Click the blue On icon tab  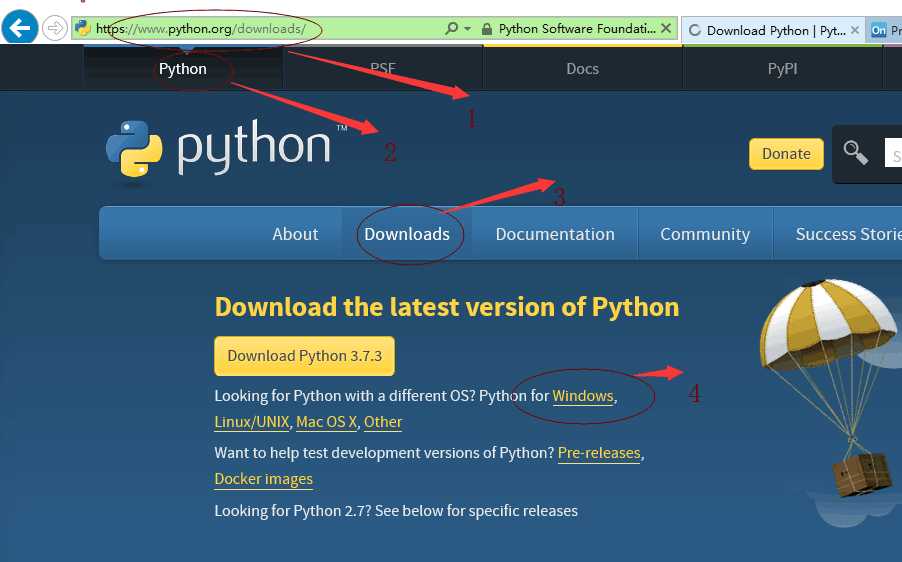coord(878,30)
